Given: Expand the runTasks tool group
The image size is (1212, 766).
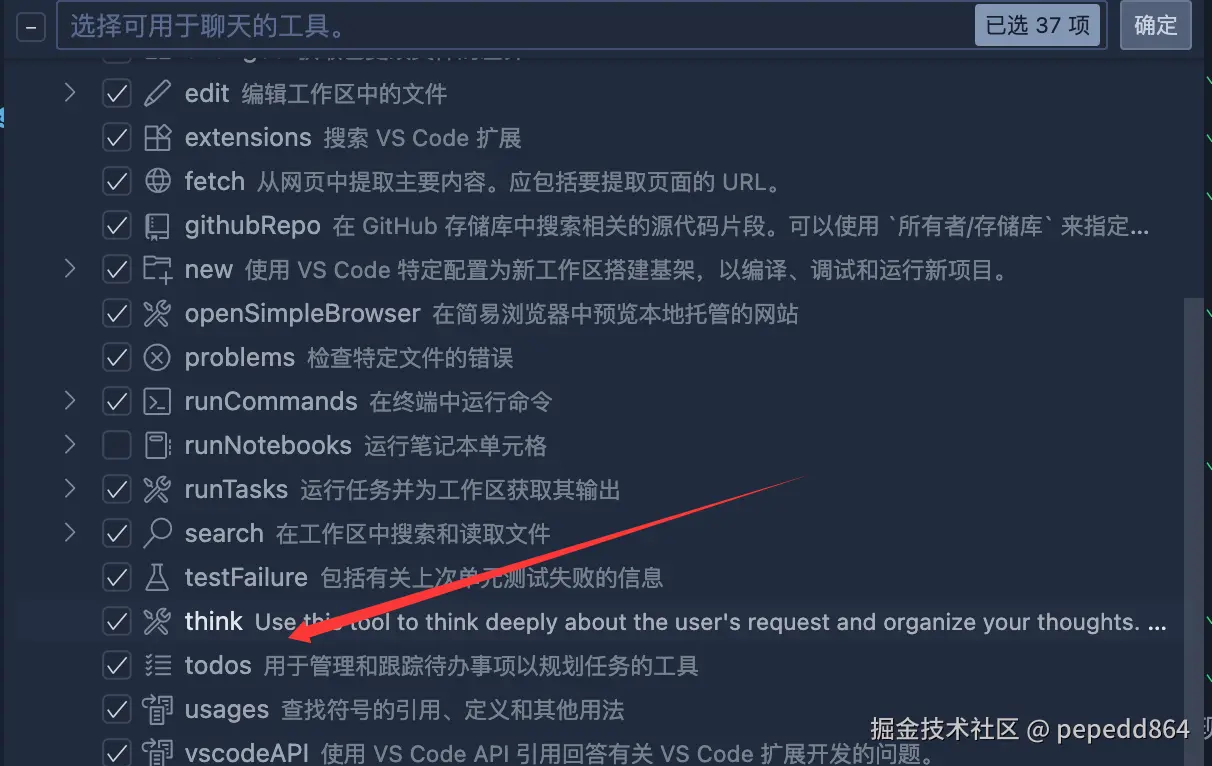Looking at the screenshot, I should tap(70, 489).
